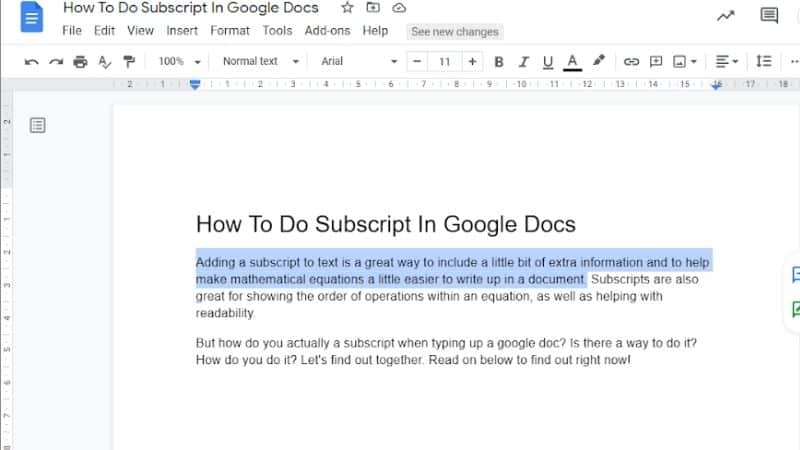This screenshot has height=450, width=800.
Task: Toggle Italic formatting
Action: (523, 62)
